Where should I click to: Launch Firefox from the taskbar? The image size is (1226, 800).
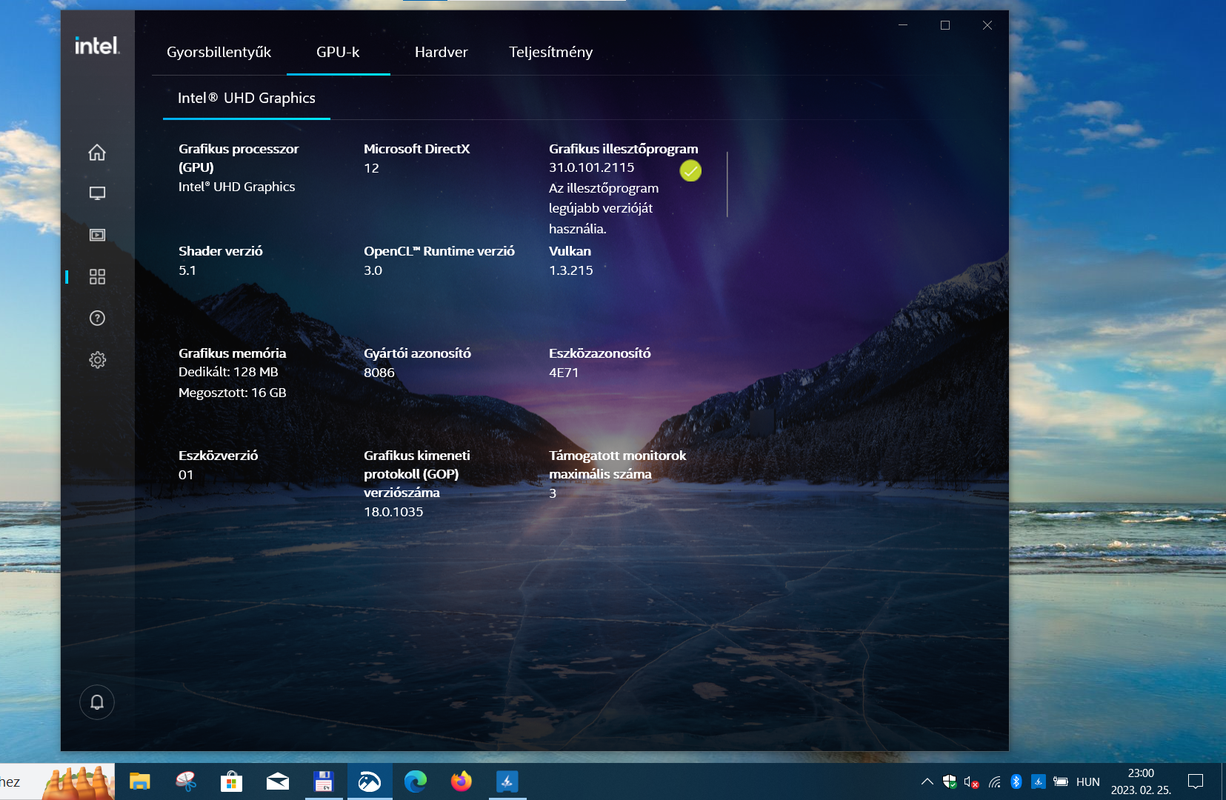point(461,781)
